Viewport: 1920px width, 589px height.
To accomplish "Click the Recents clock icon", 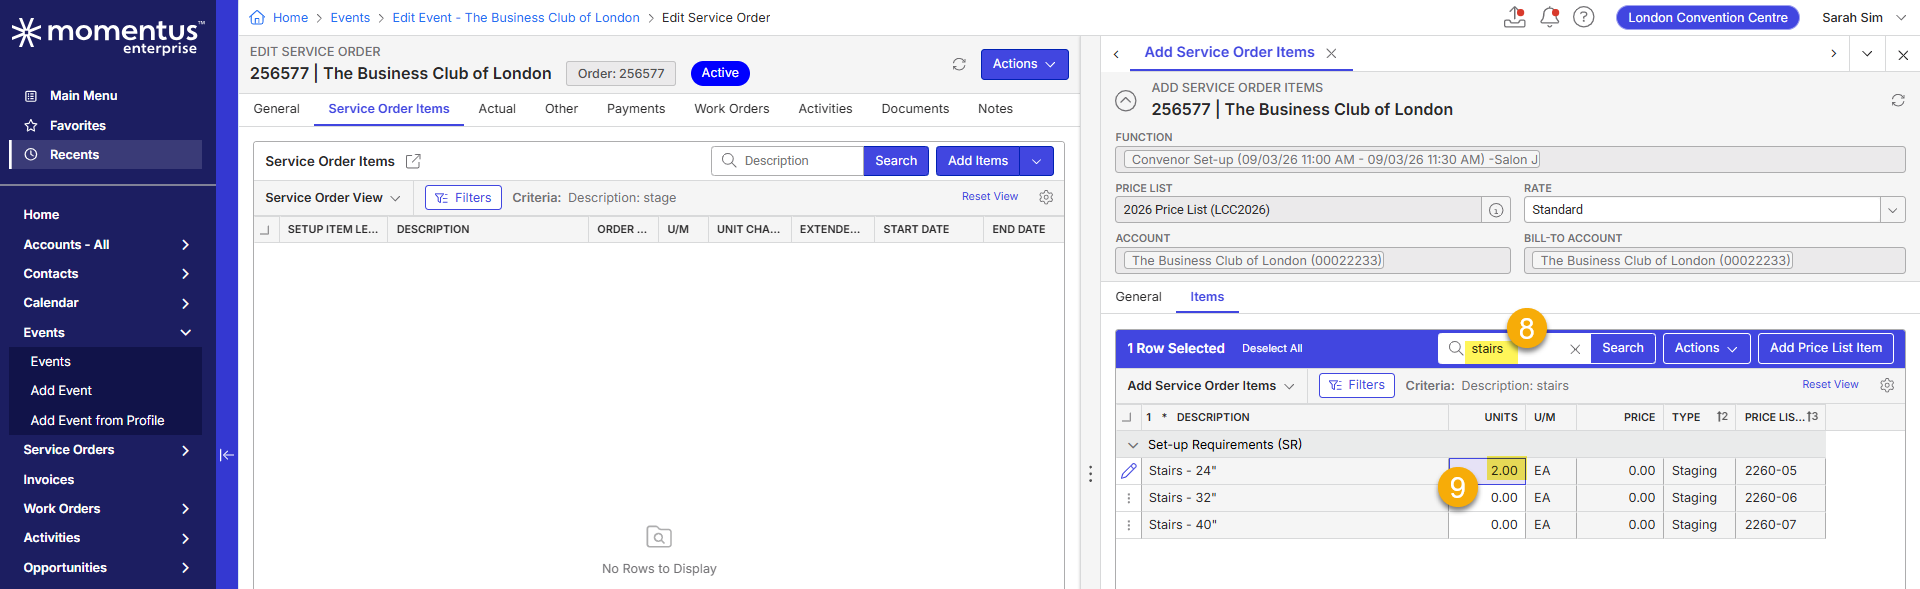I will [x=31, y=155].
